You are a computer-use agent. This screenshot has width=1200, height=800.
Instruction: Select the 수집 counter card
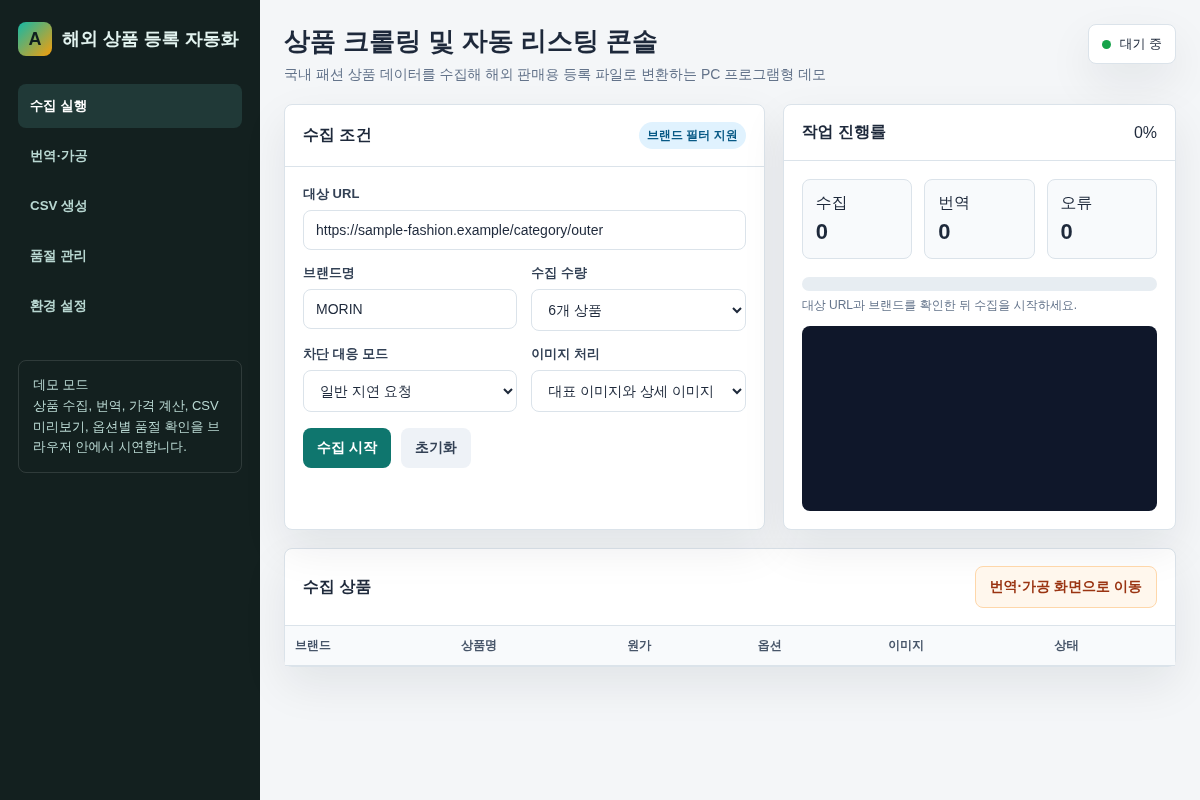(857, 219)
